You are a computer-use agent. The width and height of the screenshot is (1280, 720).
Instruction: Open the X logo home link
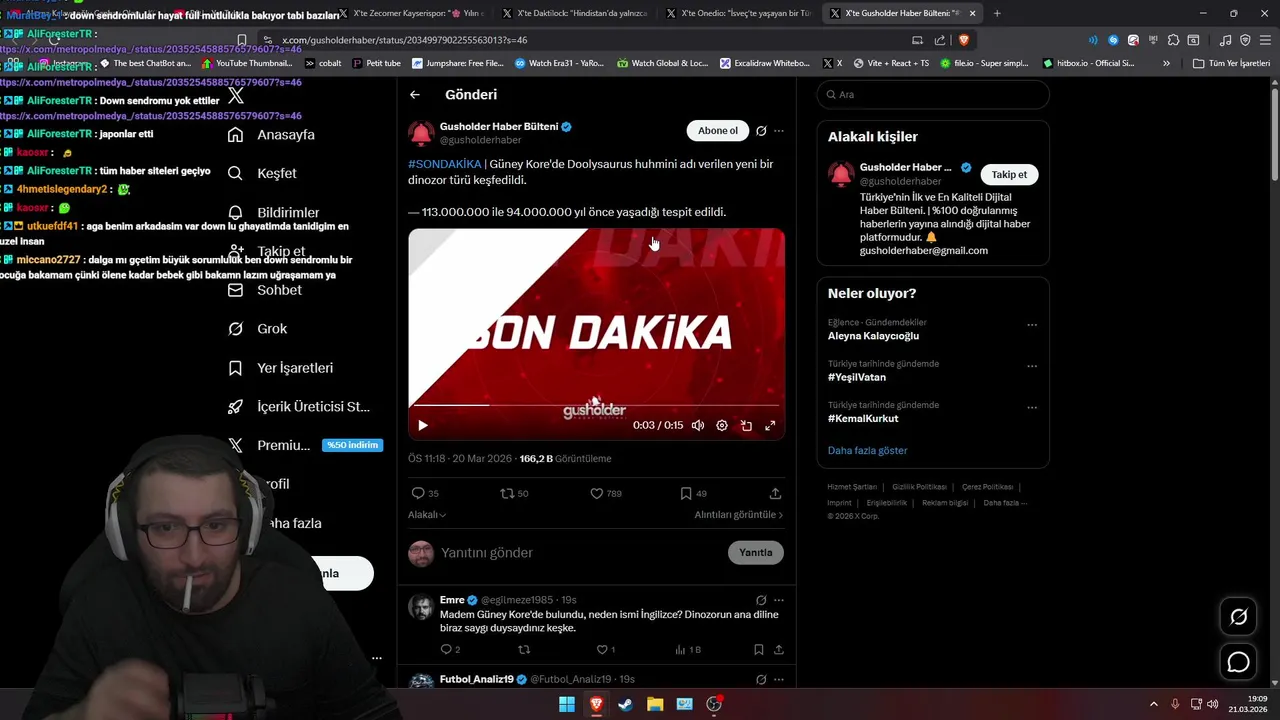(236, 96)
